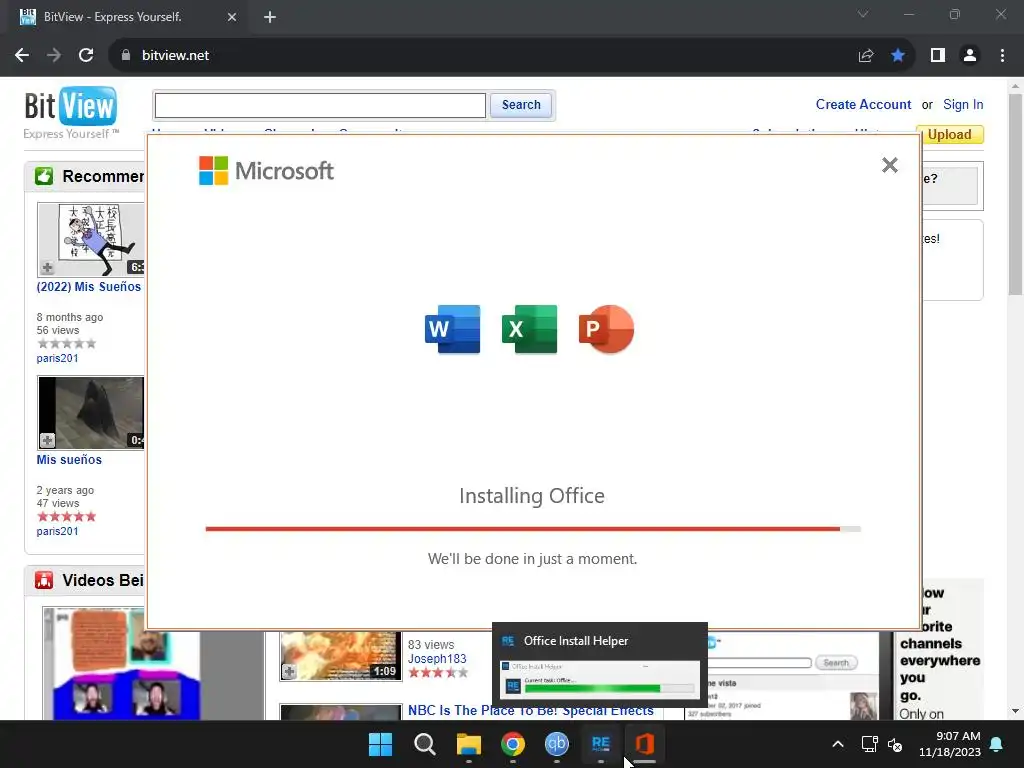Open NBC Is The Place To Be link

(x=530, y=711)
